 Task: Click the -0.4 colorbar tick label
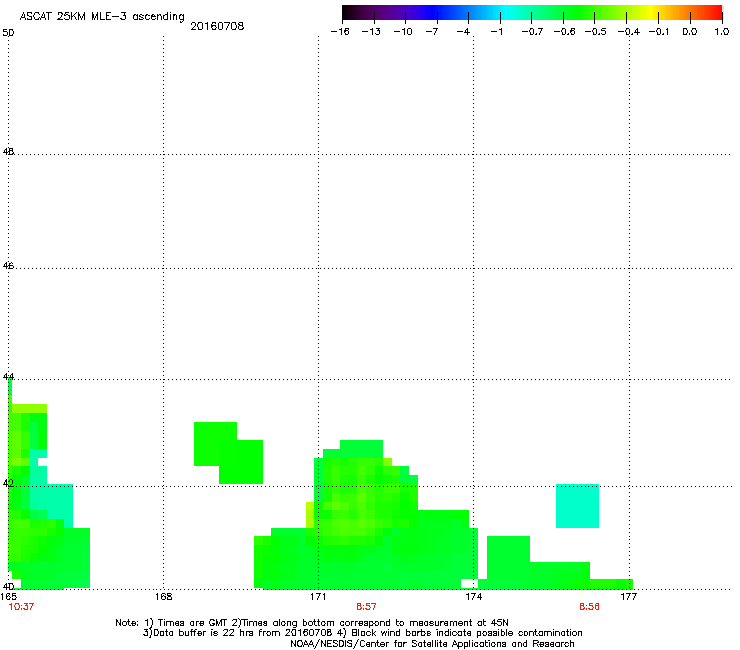click(x=629, y=32)
